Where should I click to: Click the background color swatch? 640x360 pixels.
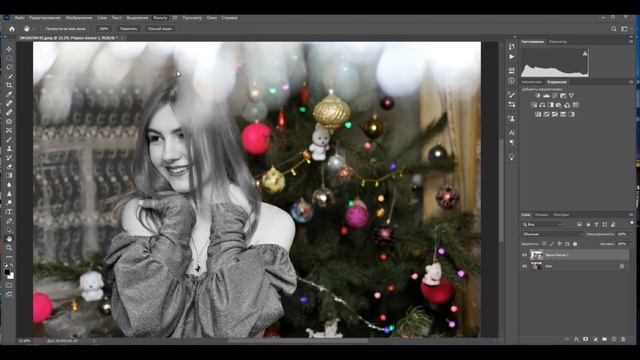pos(11,276)
